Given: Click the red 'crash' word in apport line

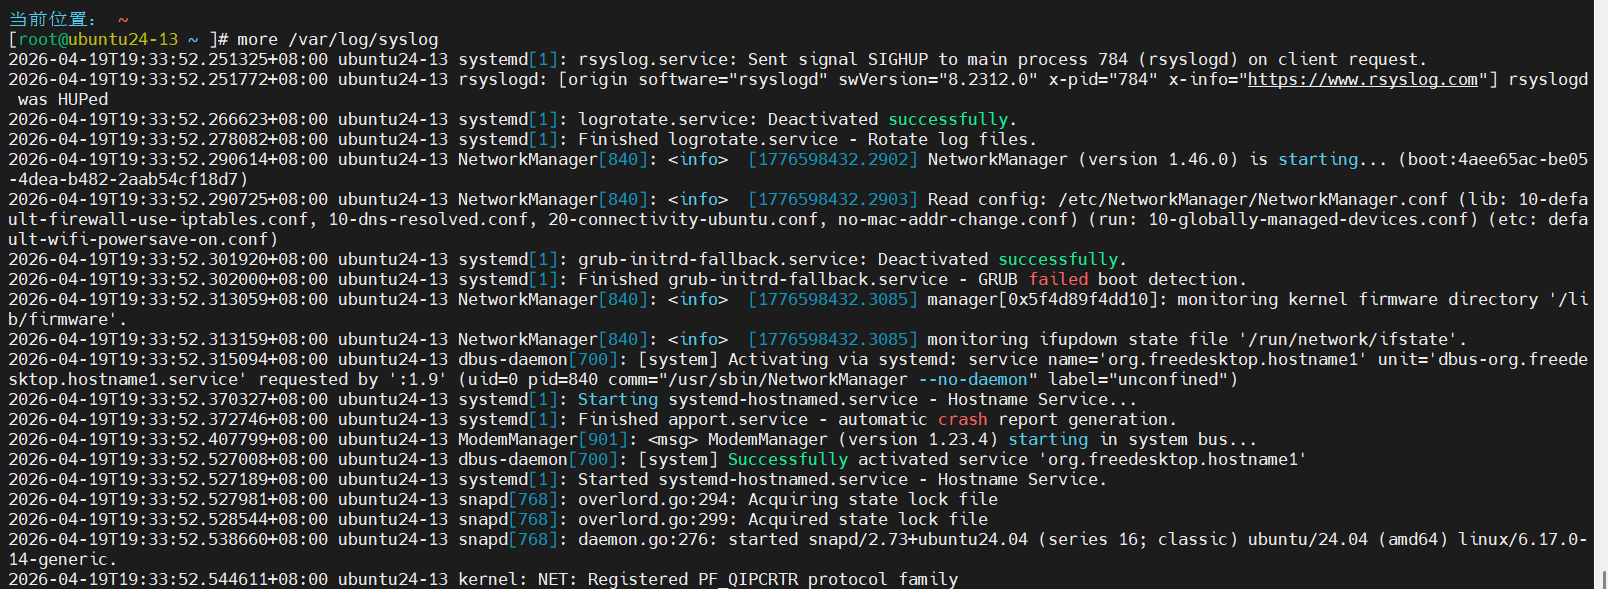Looking at the screenshot, I should pyautogui.click(x=963, y=420).
